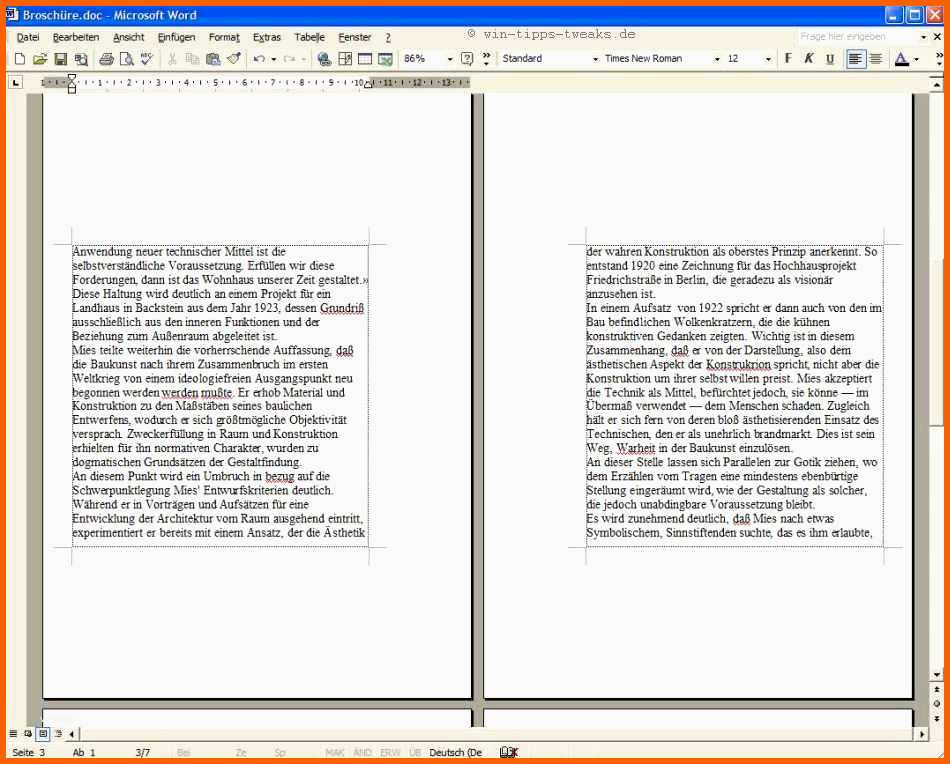Apply the font color A
Viewport: 950px width, 764px height.
pyautogui.click(x=902, y=59)
